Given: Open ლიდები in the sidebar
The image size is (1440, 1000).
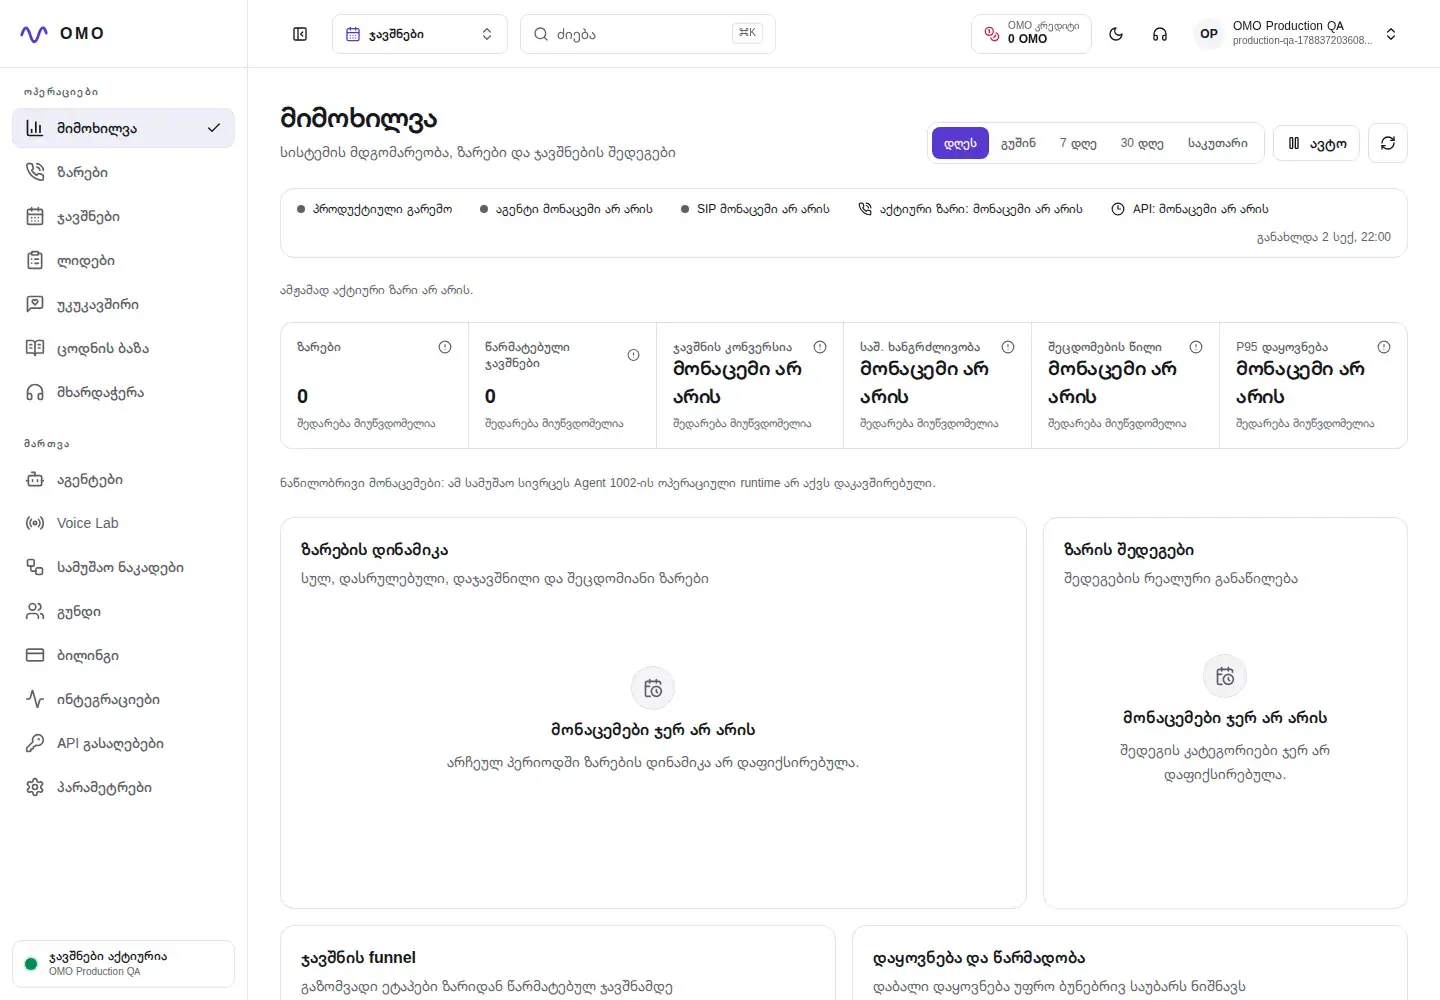Looking at the screenshot, I should point(124,260).
